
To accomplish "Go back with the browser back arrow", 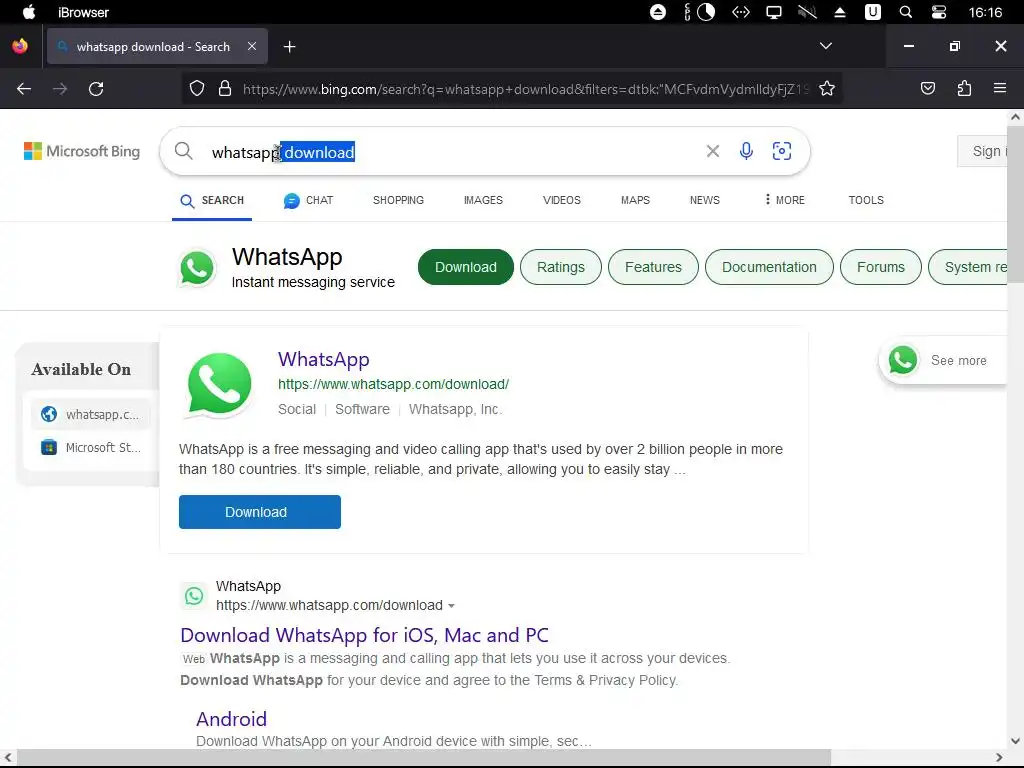I will click(x=24, y=89).
